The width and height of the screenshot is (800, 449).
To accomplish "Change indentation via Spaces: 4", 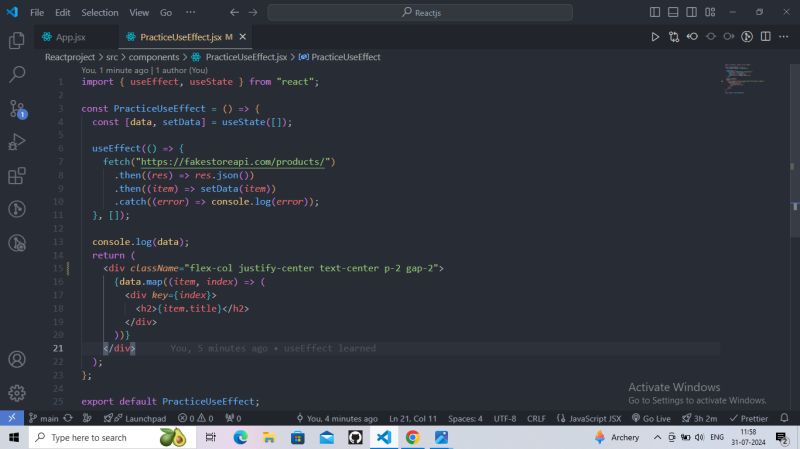I will click(x=465, y=418).
